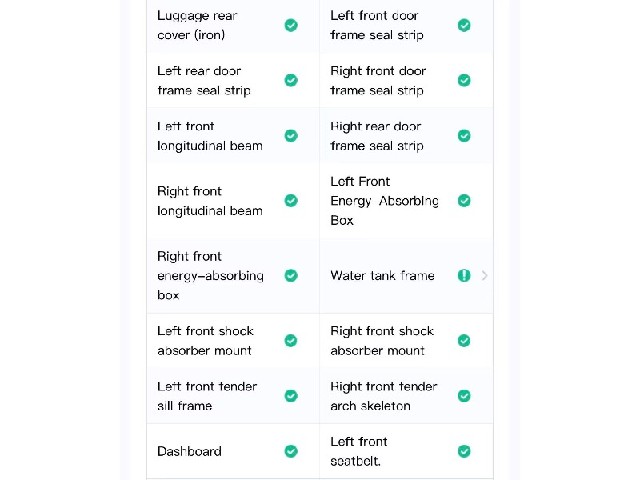
Task: Select Right rear door frame seal strip checkmark
Action: tap(464, 136)
